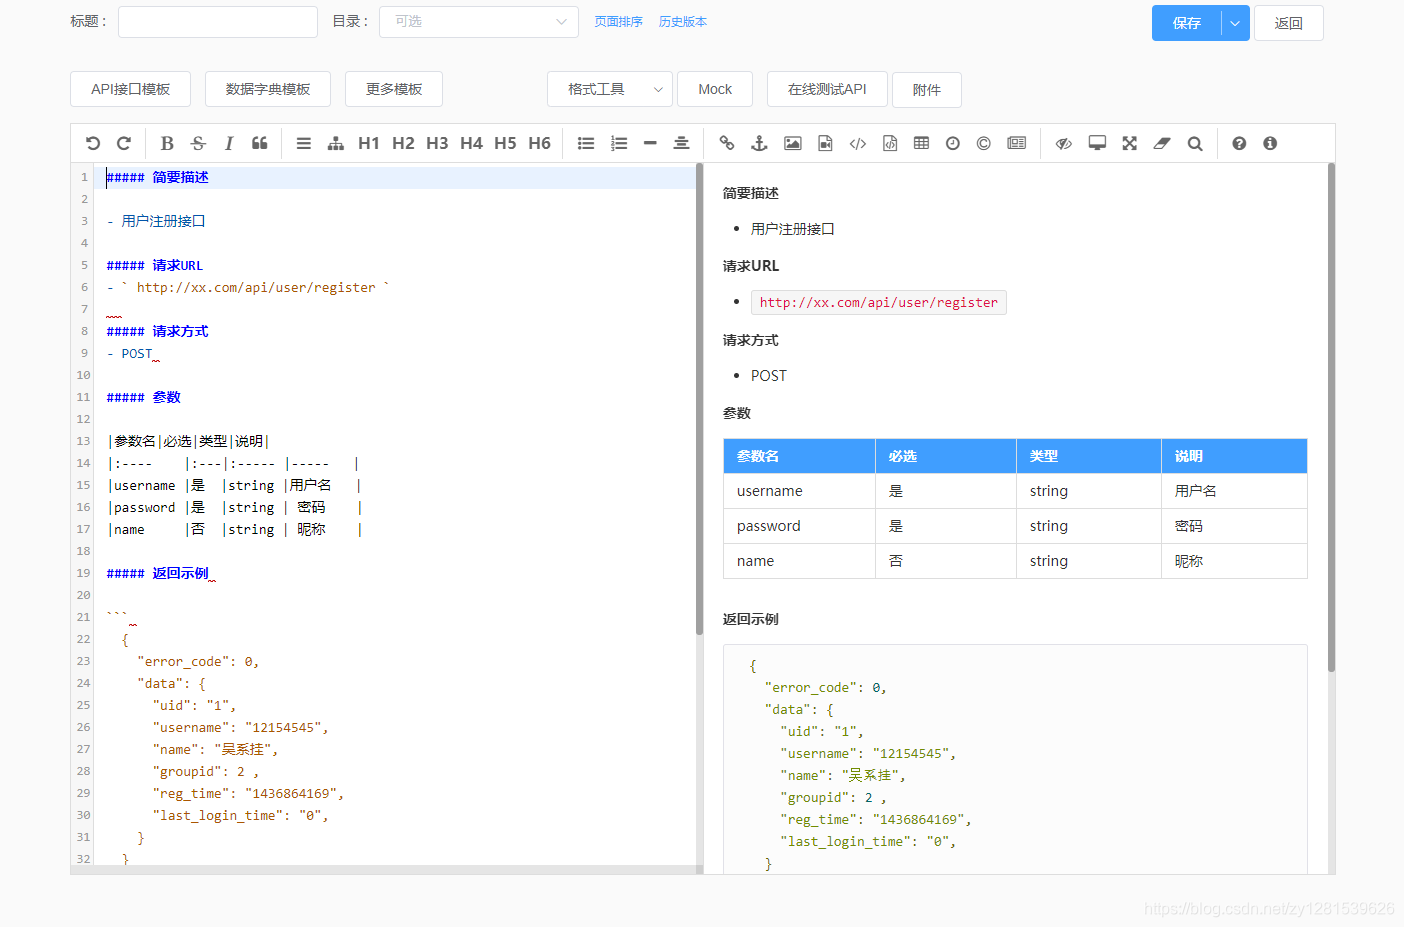Insert the API接口模板 template
Viewport: 1404px width, 927px height.
pos(131,89)
